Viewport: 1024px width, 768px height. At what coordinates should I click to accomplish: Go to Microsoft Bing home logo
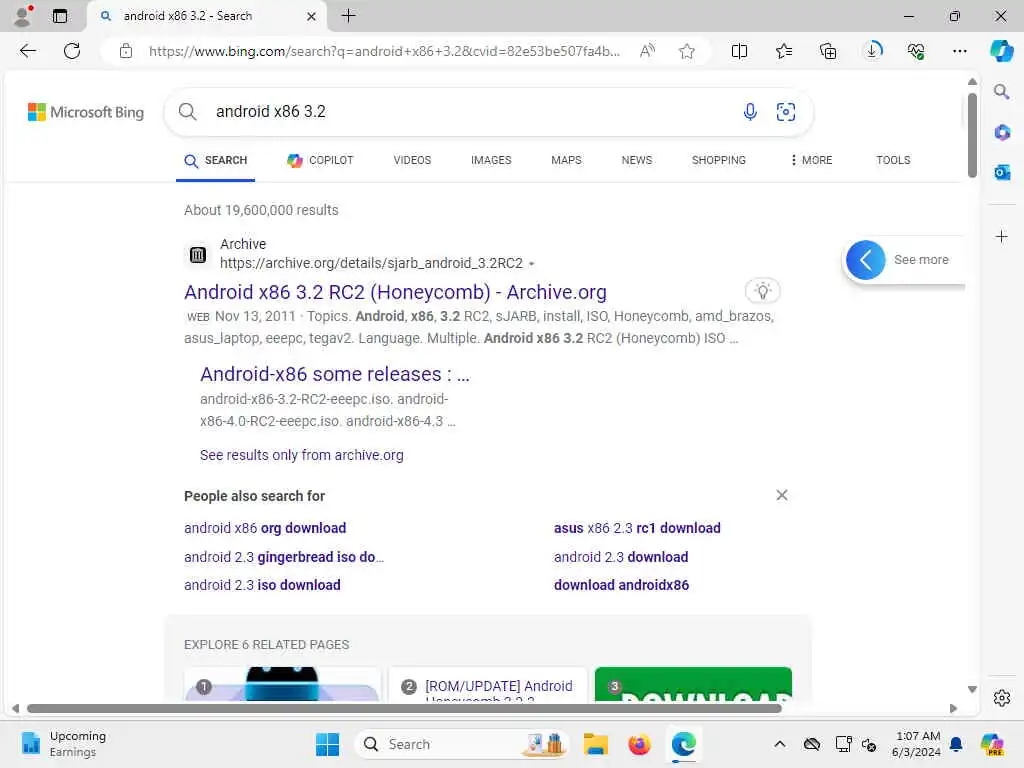click(86, 112)
